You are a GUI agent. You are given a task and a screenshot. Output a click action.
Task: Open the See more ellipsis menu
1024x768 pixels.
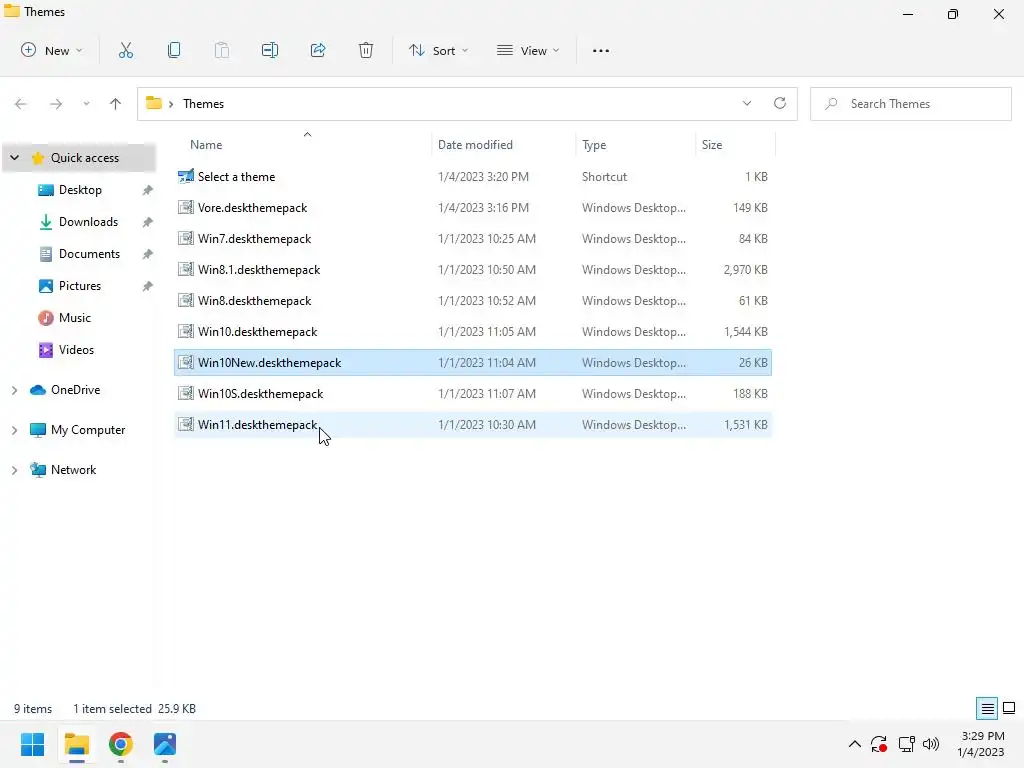[x=601, y=50]
